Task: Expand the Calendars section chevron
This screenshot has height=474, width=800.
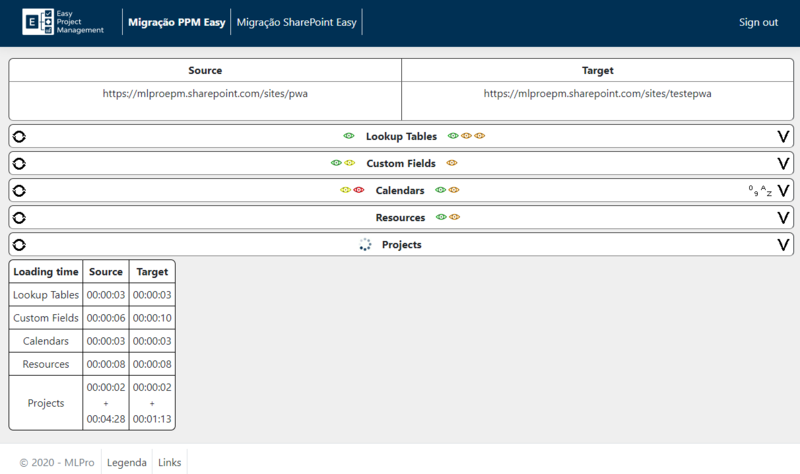Action: point(783,191)
